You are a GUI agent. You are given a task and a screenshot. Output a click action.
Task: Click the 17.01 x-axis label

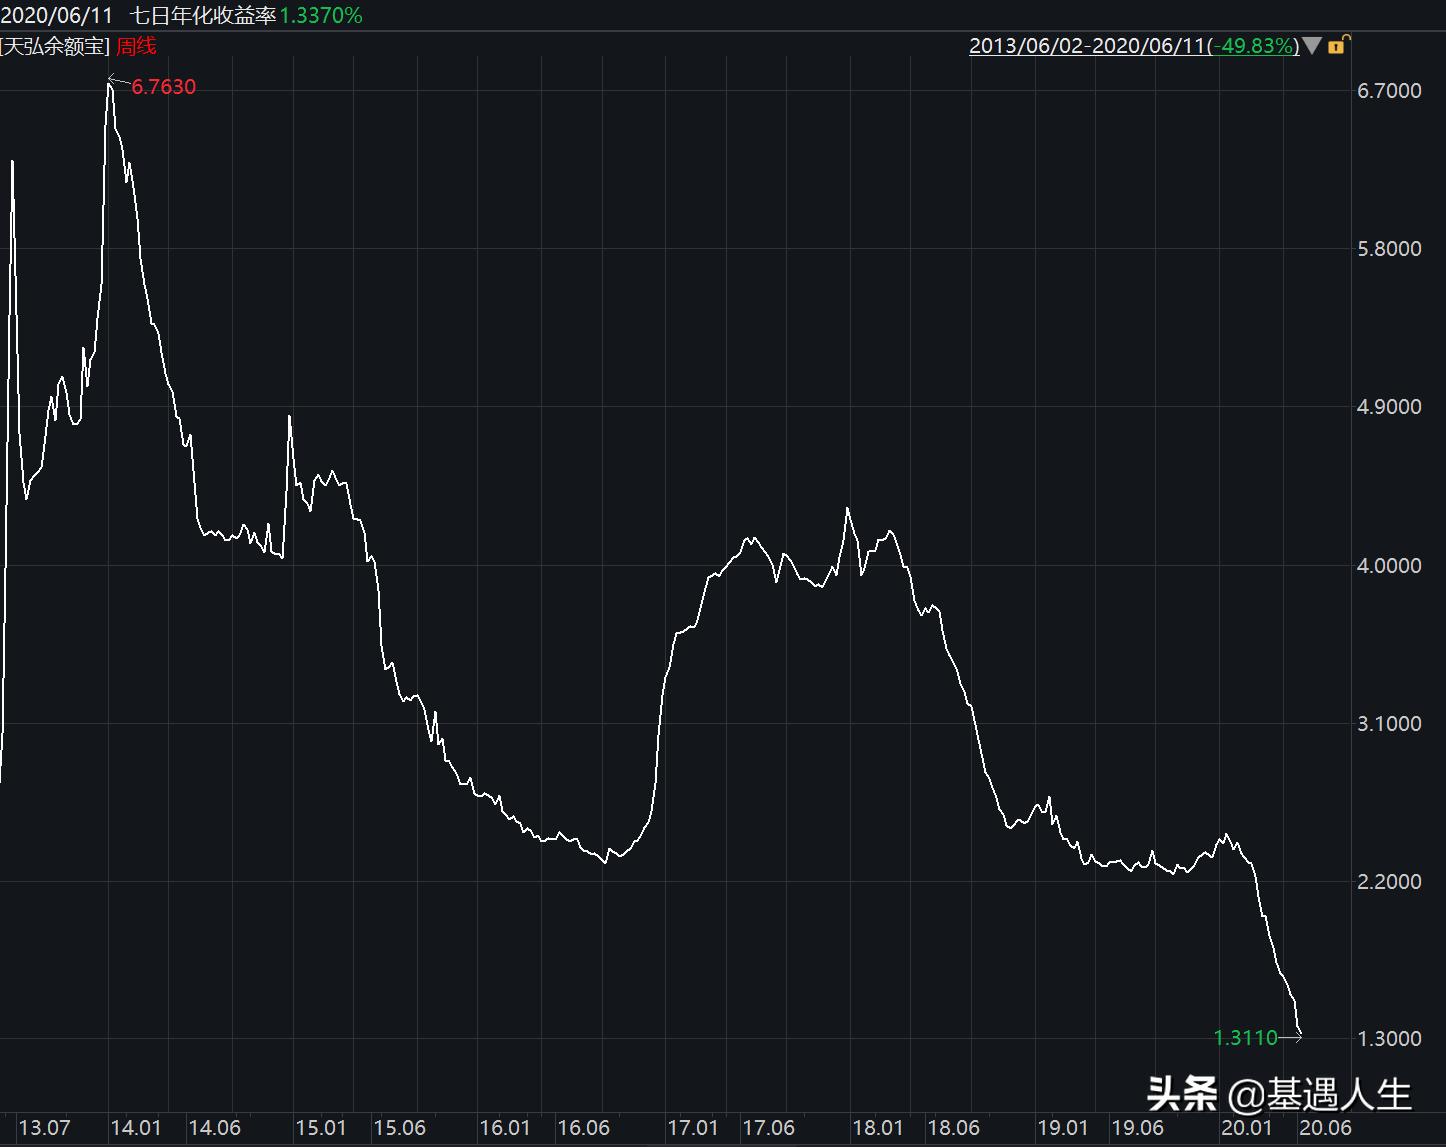tap(694, 1127)
